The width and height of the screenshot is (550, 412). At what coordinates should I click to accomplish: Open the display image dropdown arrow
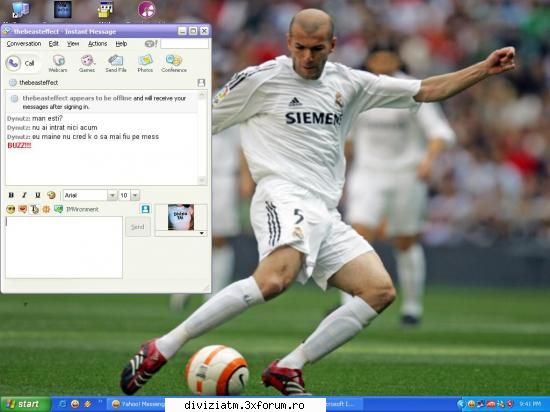click(x=202, y=233)
